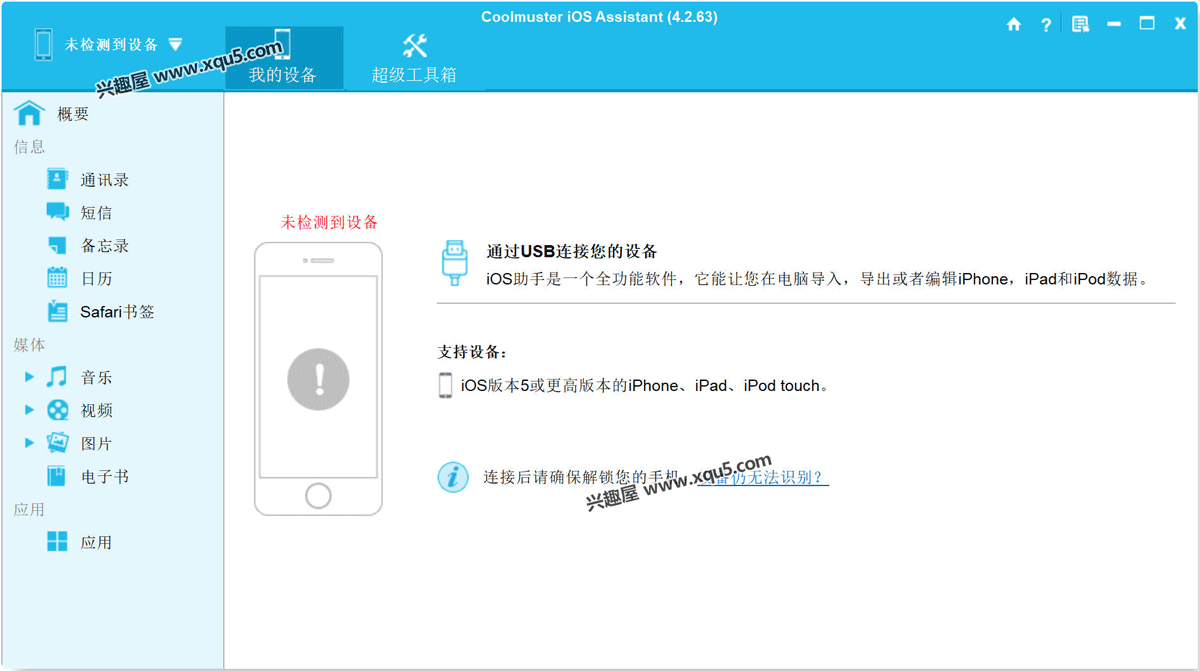The image size is (1200, 671).
Task: Click the USB connector icon
Action: tap(455, 263)
